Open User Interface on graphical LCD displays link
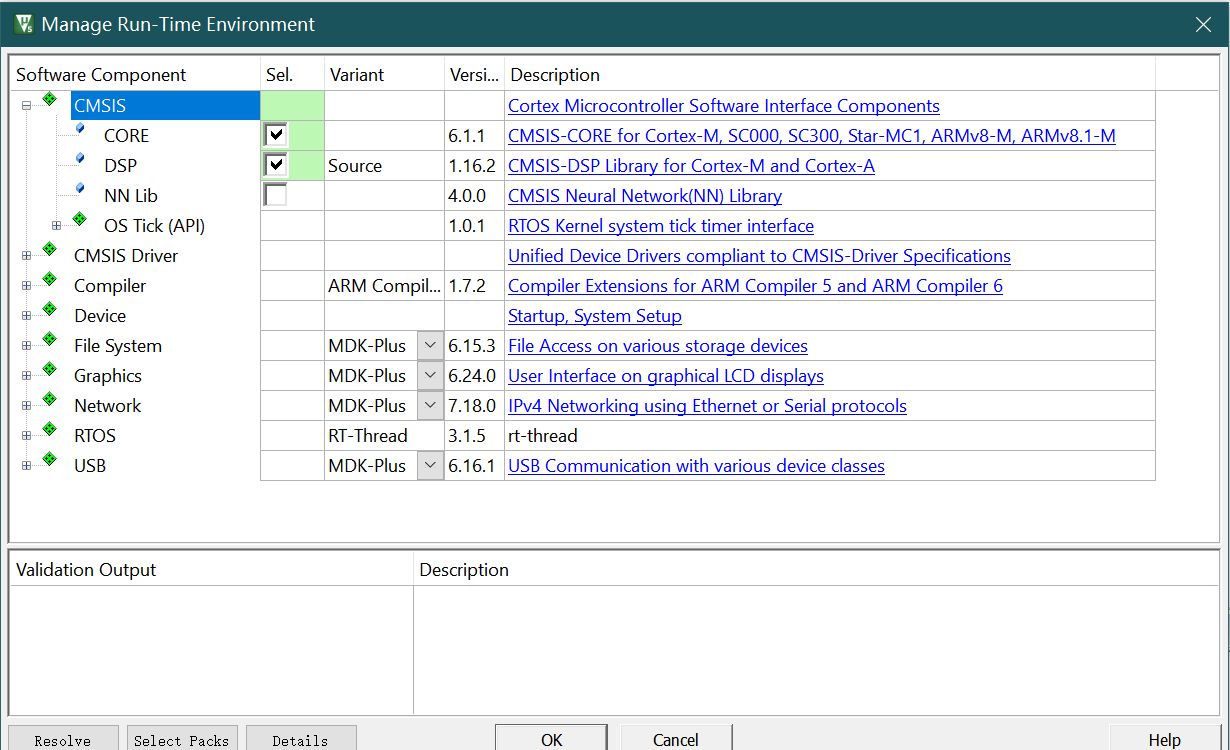Image resolution: width=1230 pixels, height=750 pixels. pos(666,375)
